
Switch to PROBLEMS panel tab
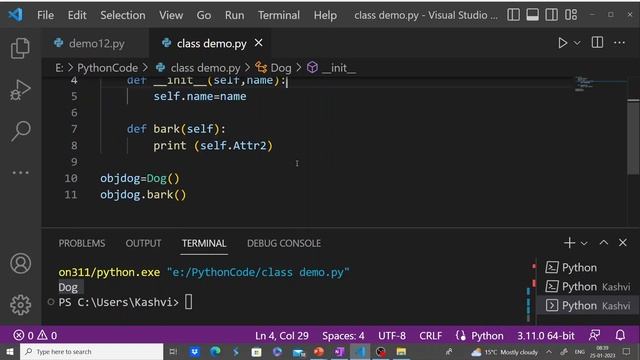click(x=82, y=243)
